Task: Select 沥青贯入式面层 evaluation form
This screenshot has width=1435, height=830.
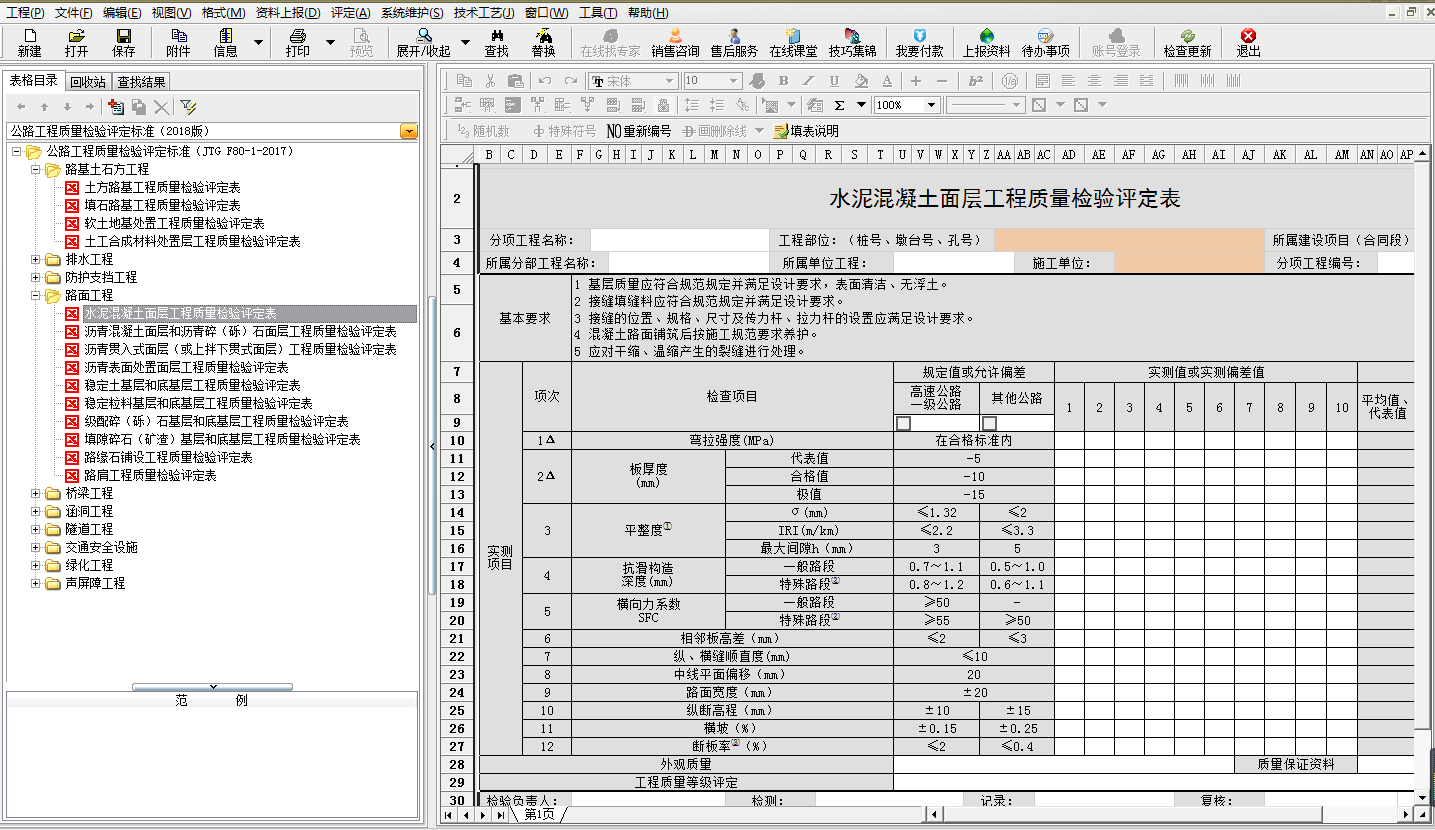Action: pos(240,350)
